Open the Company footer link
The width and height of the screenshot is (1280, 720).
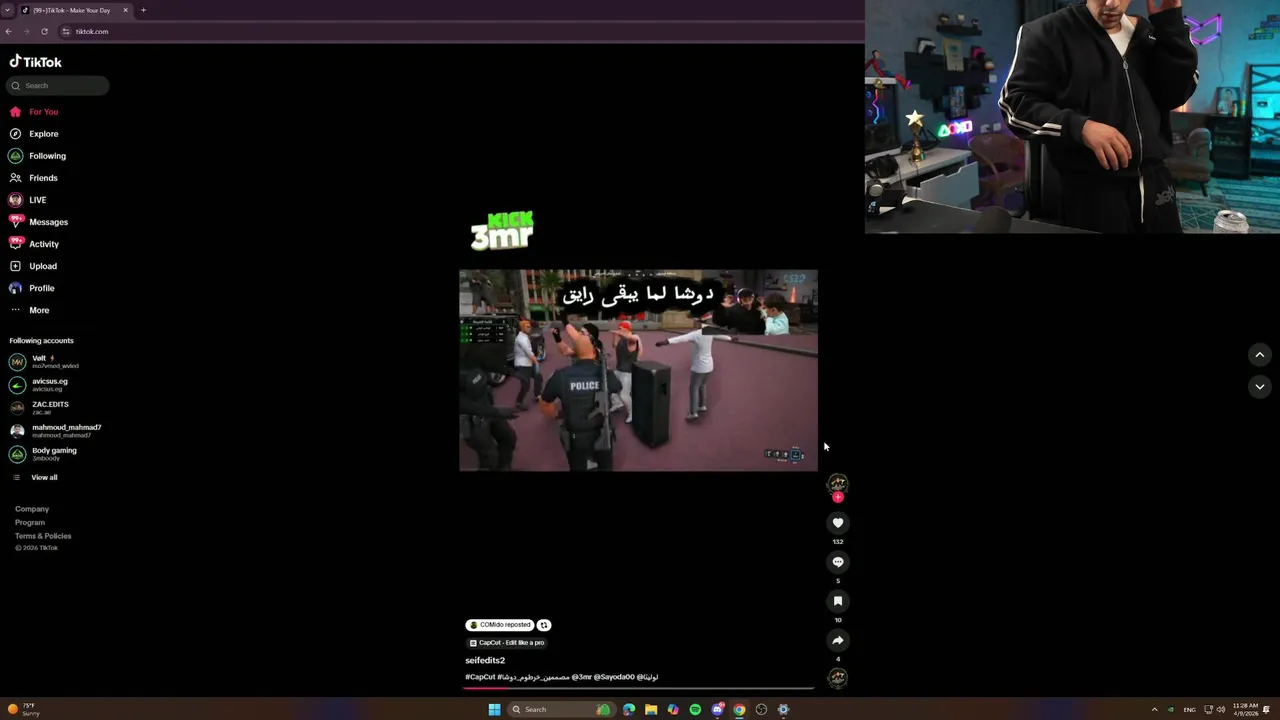tap(32, 509)
